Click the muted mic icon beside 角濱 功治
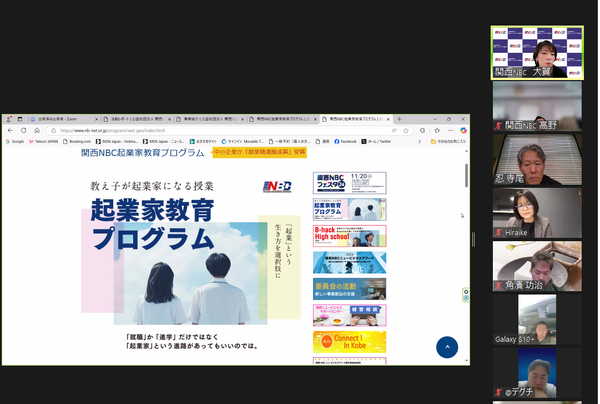Image resolution: width=600 pixels, height=404 pixels. (498, 285)
